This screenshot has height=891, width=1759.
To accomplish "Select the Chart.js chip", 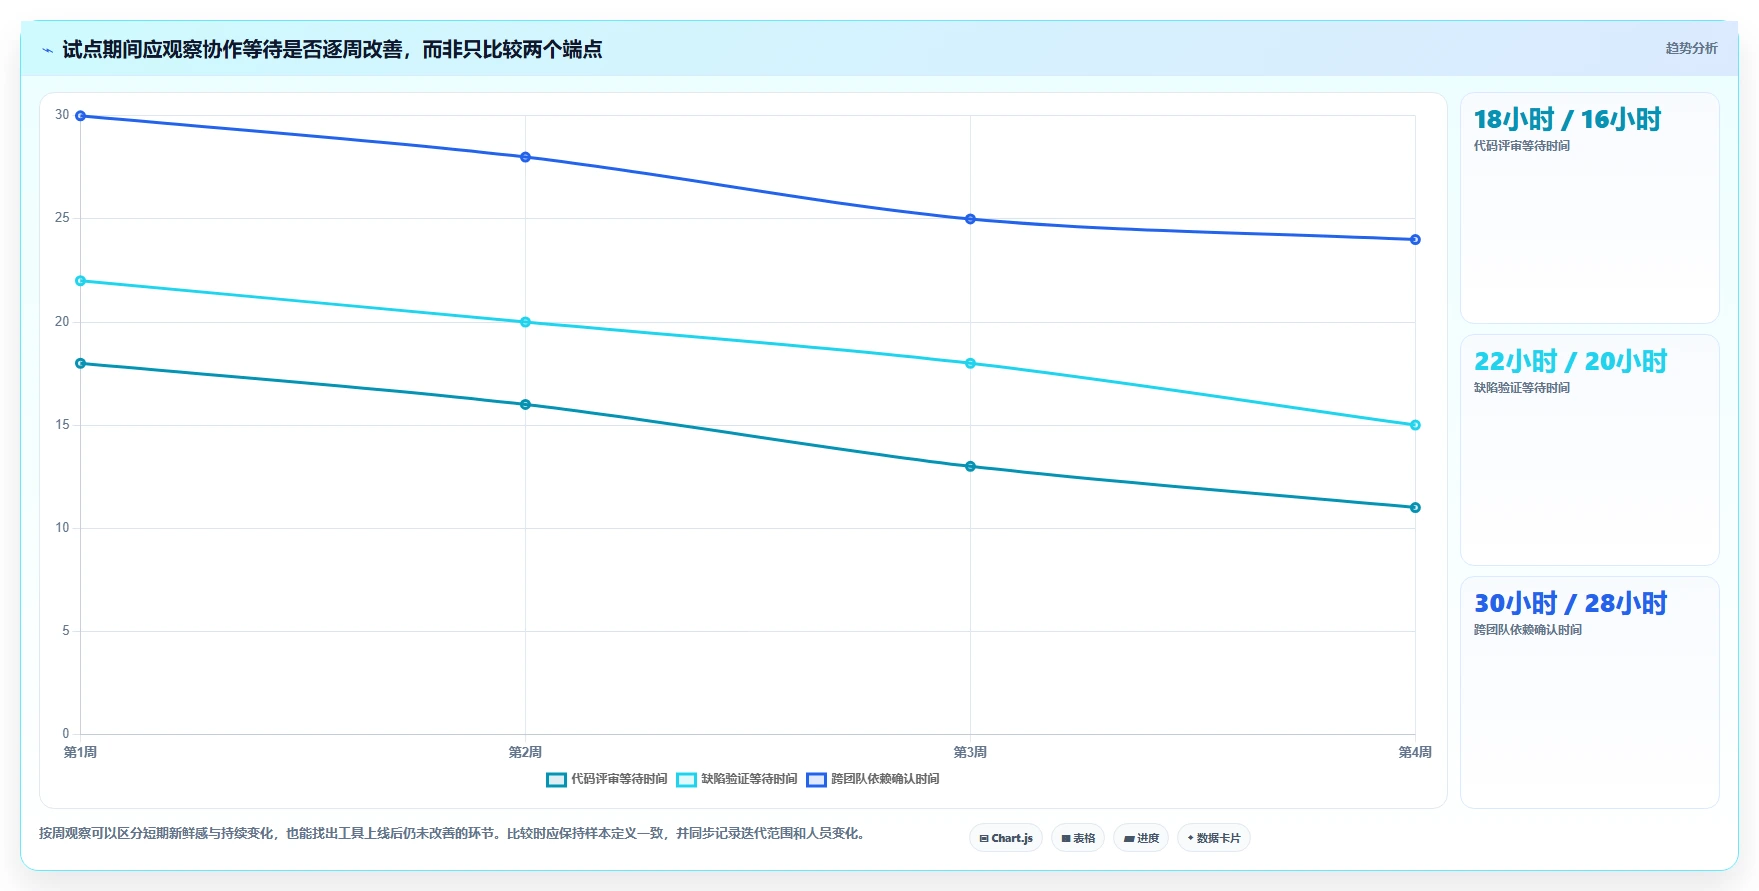I will point(1006,838).
